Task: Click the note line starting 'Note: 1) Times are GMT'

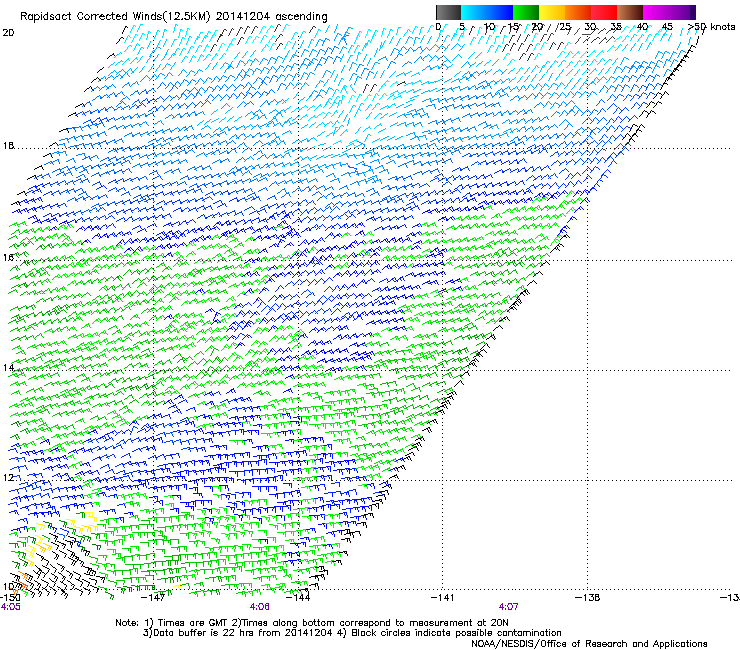Action: 312,623
